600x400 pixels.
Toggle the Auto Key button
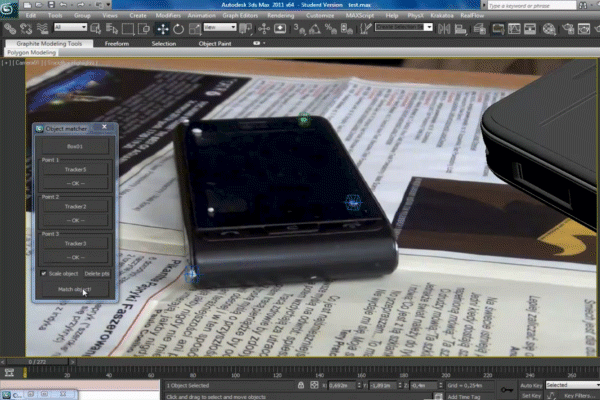tap(530, 385)
